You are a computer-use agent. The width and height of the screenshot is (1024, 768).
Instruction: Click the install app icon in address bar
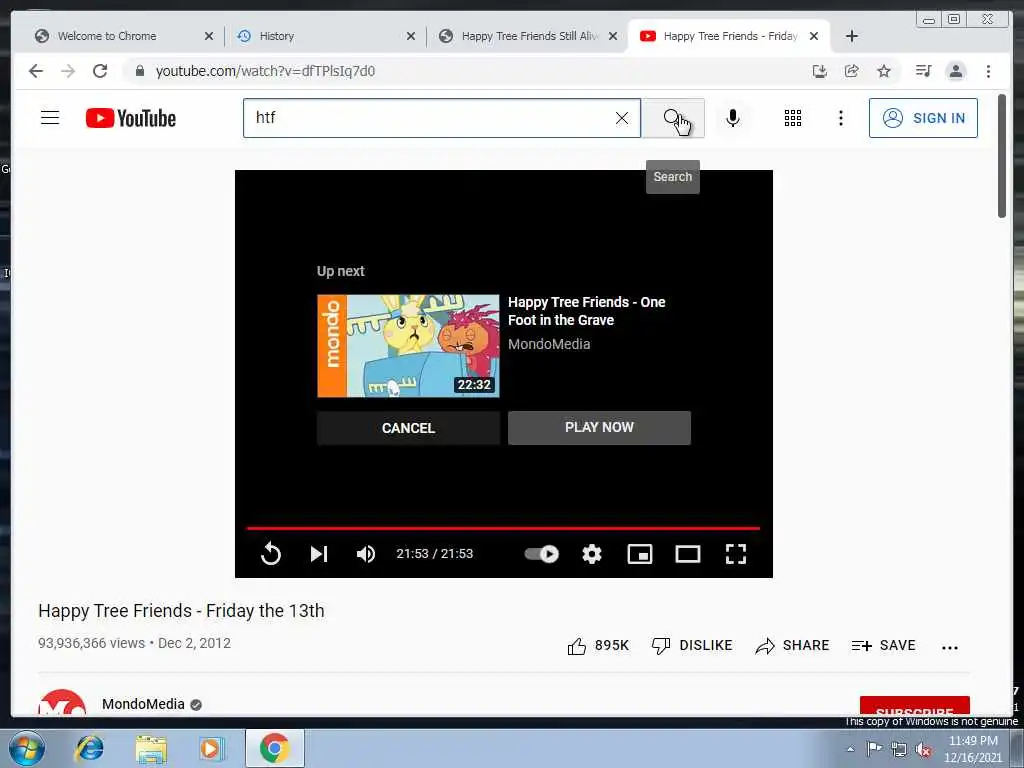pos(820,71)
